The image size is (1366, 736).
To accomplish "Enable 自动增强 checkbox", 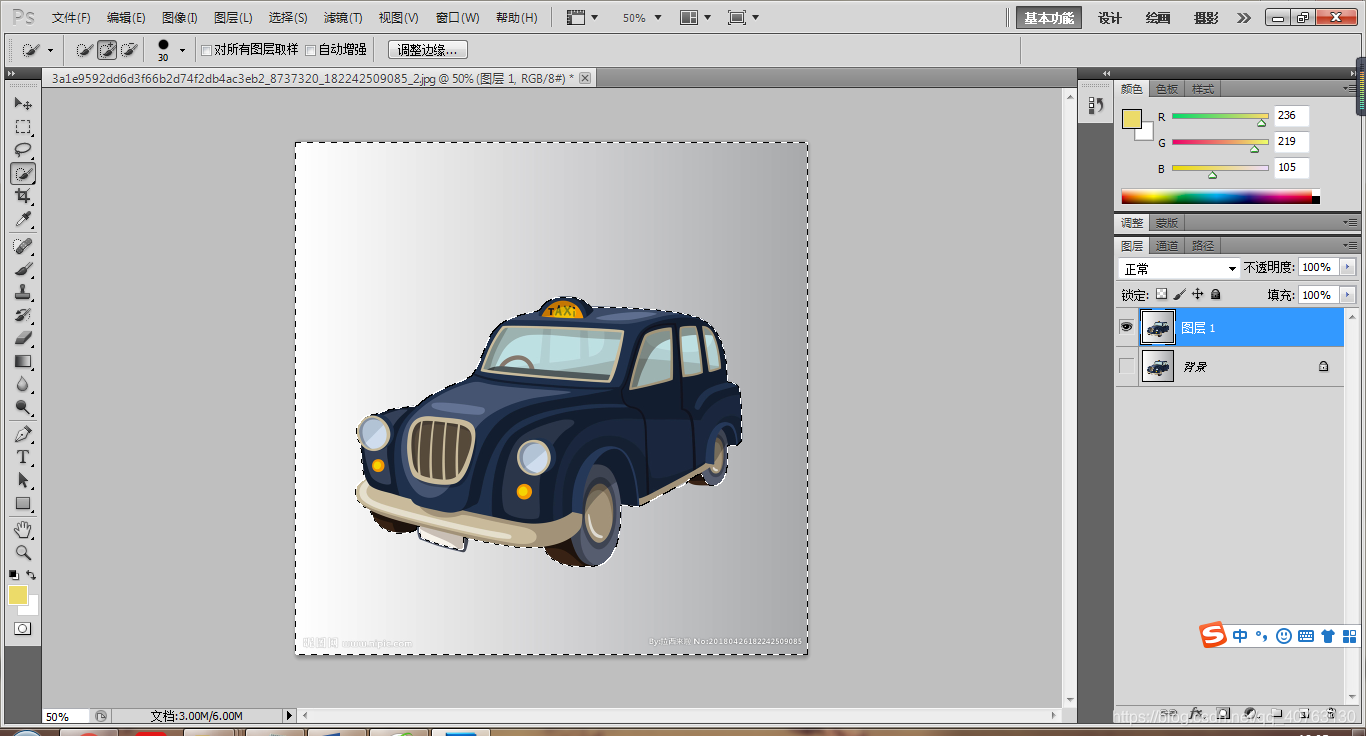I will tap(310, 50).
